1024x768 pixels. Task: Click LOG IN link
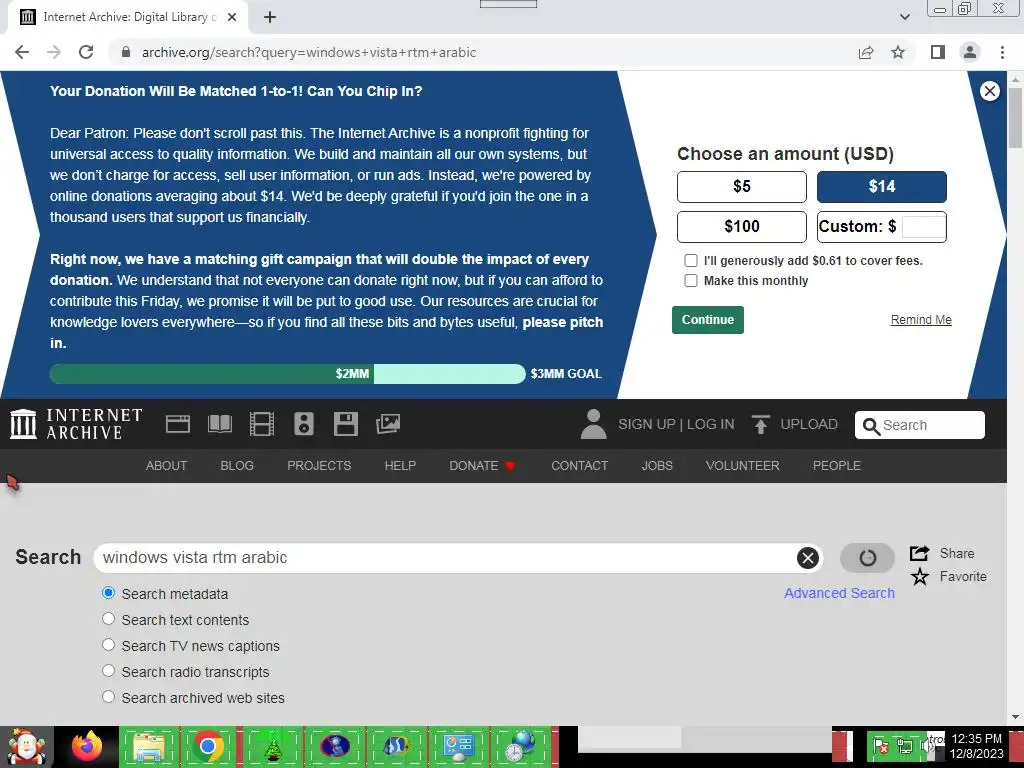tap(711, 424)
